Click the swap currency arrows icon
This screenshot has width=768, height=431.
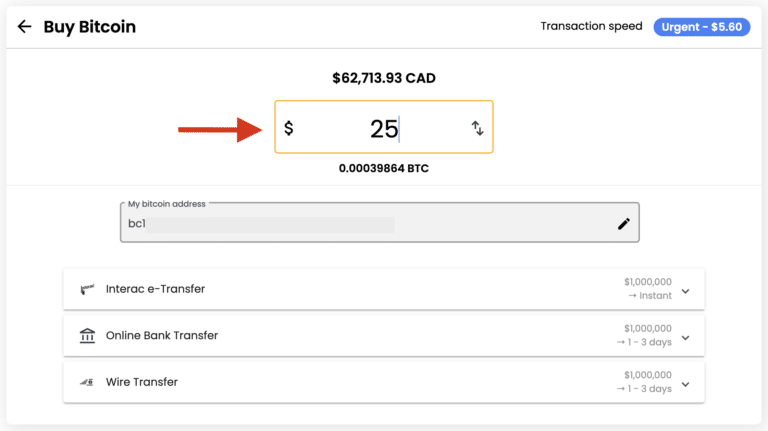click(x=477, y=128)
